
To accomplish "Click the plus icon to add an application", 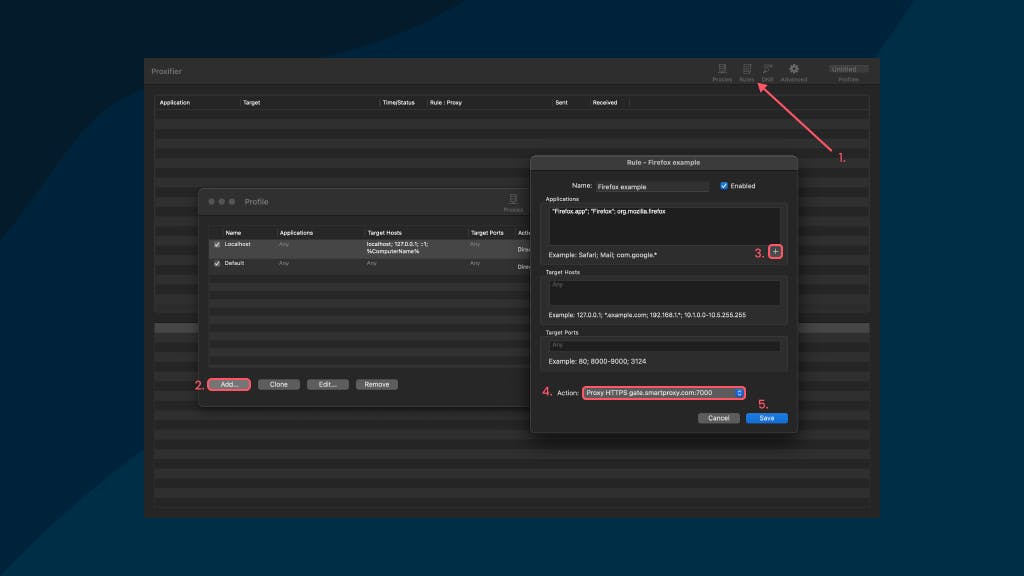I will (x=775, y=251).
